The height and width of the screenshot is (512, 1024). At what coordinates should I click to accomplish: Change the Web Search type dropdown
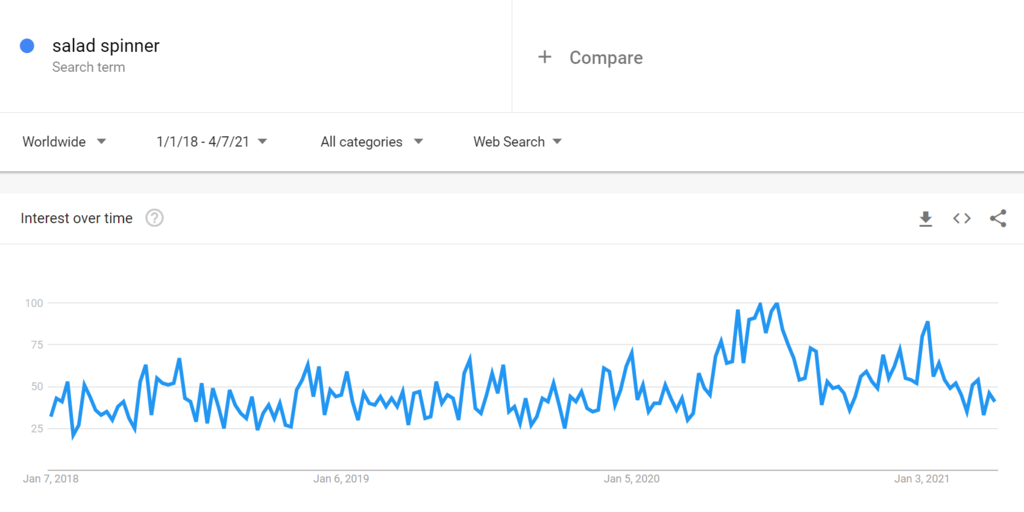(x=518, y=142)
